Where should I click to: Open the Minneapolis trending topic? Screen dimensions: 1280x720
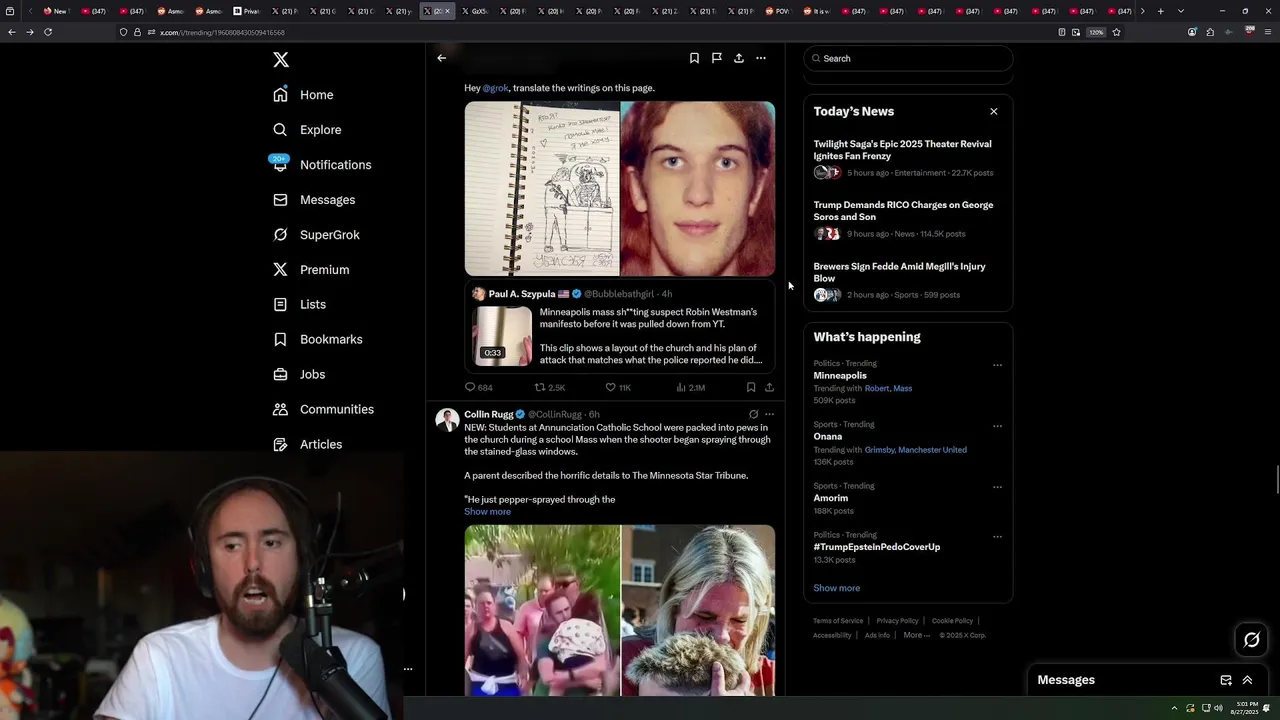pos(840,376)
